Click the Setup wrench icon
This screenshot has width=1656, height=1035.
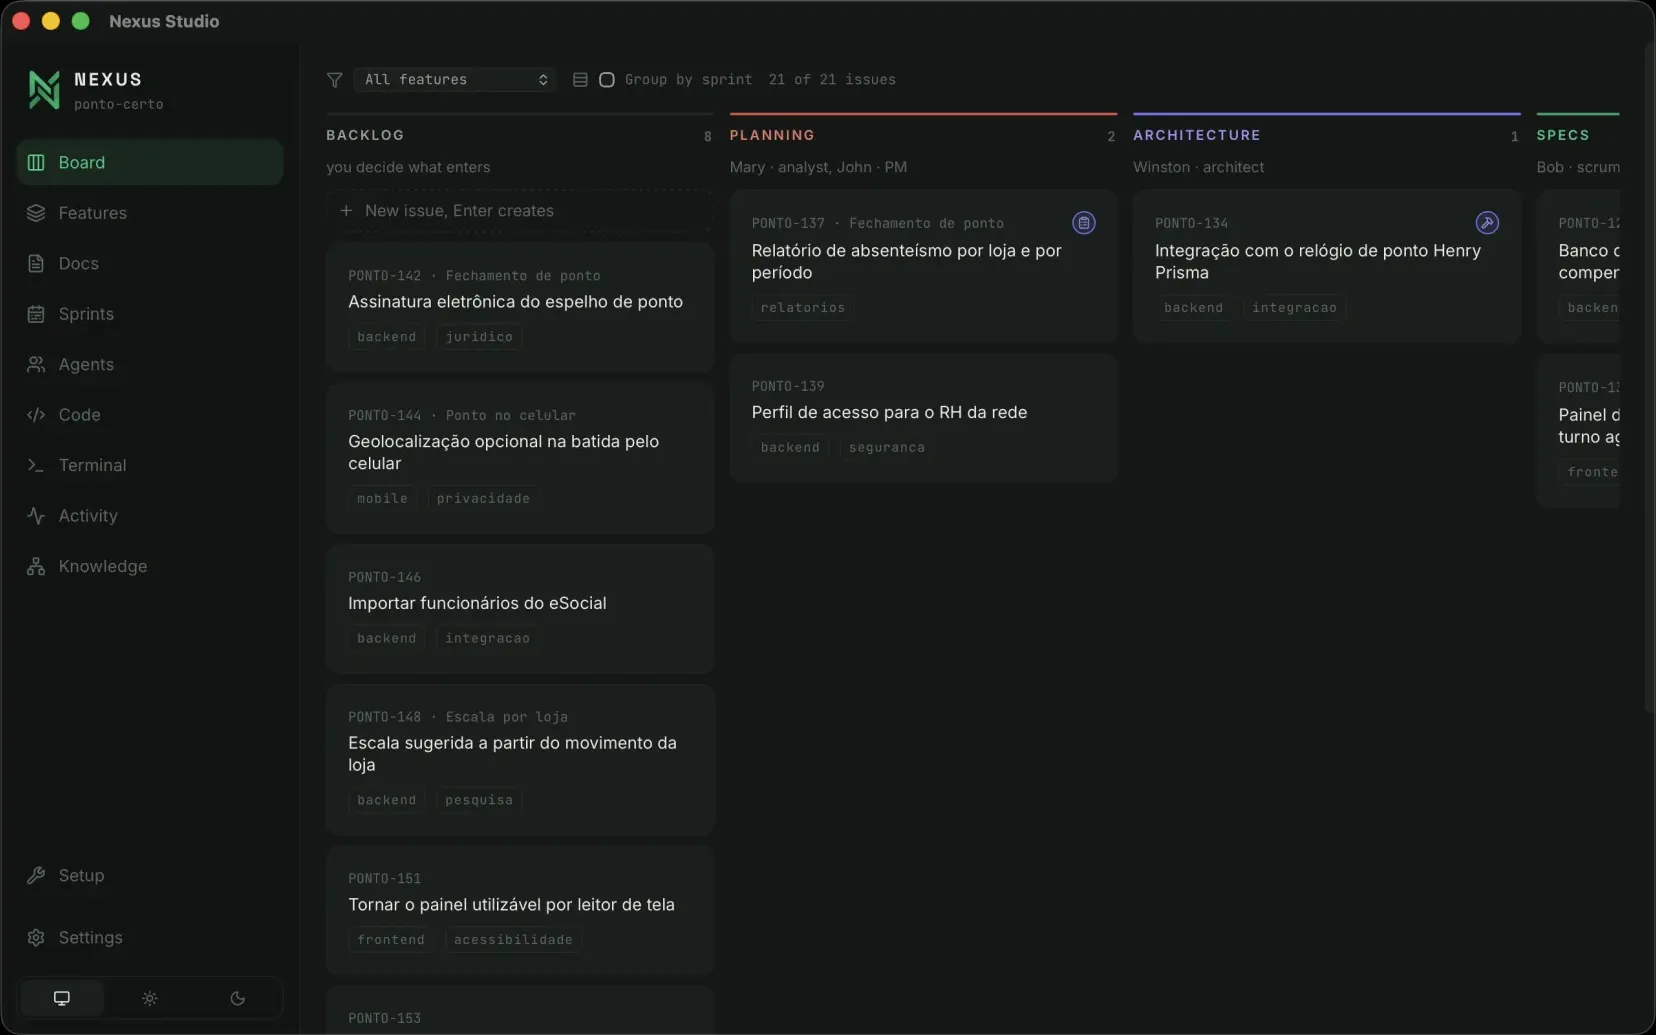[36, 875]
